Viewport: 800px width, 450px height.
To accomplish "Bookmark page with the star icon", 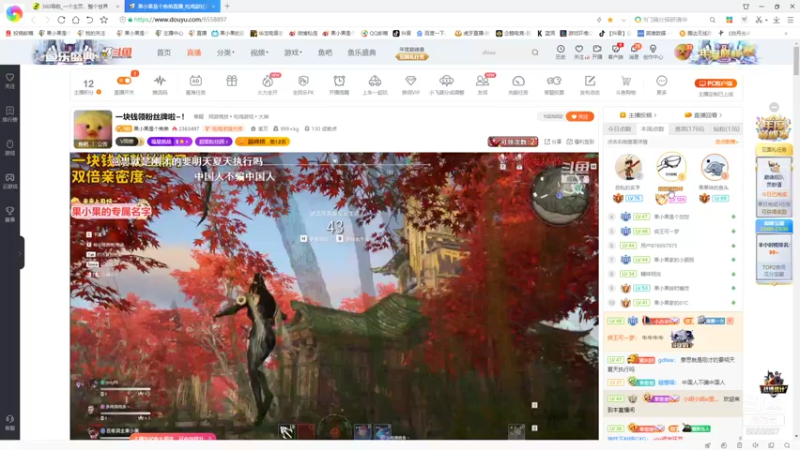I will 104,19.
